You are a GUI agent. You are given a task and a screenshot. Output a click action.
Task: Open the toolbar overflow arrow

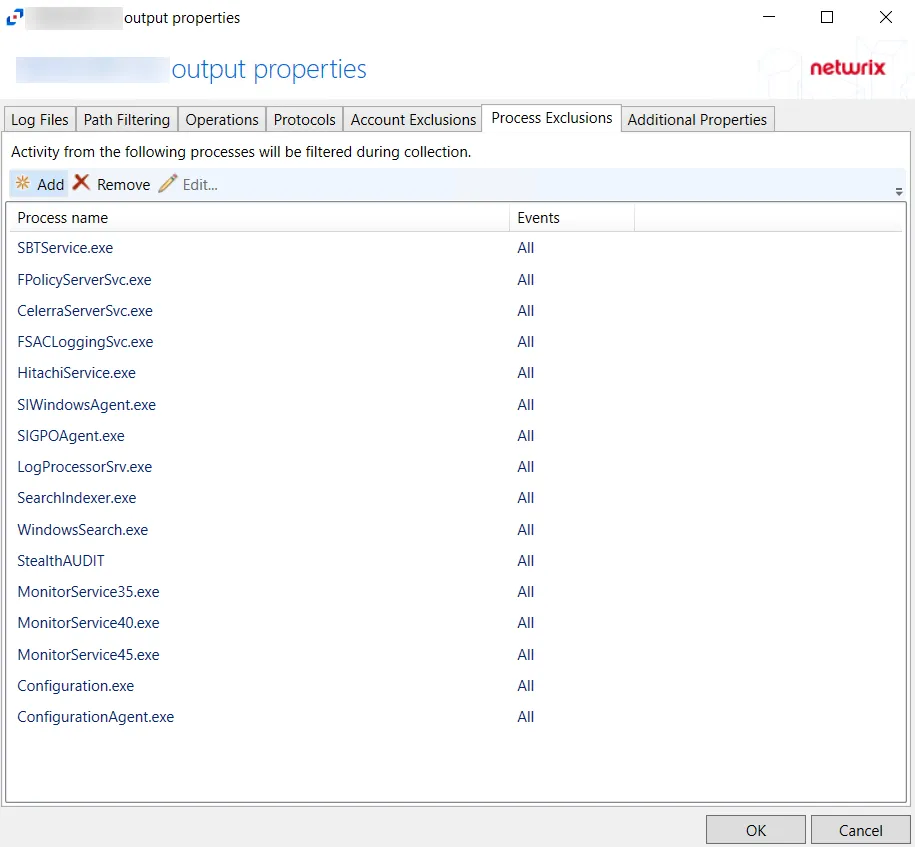pos(899,191)
